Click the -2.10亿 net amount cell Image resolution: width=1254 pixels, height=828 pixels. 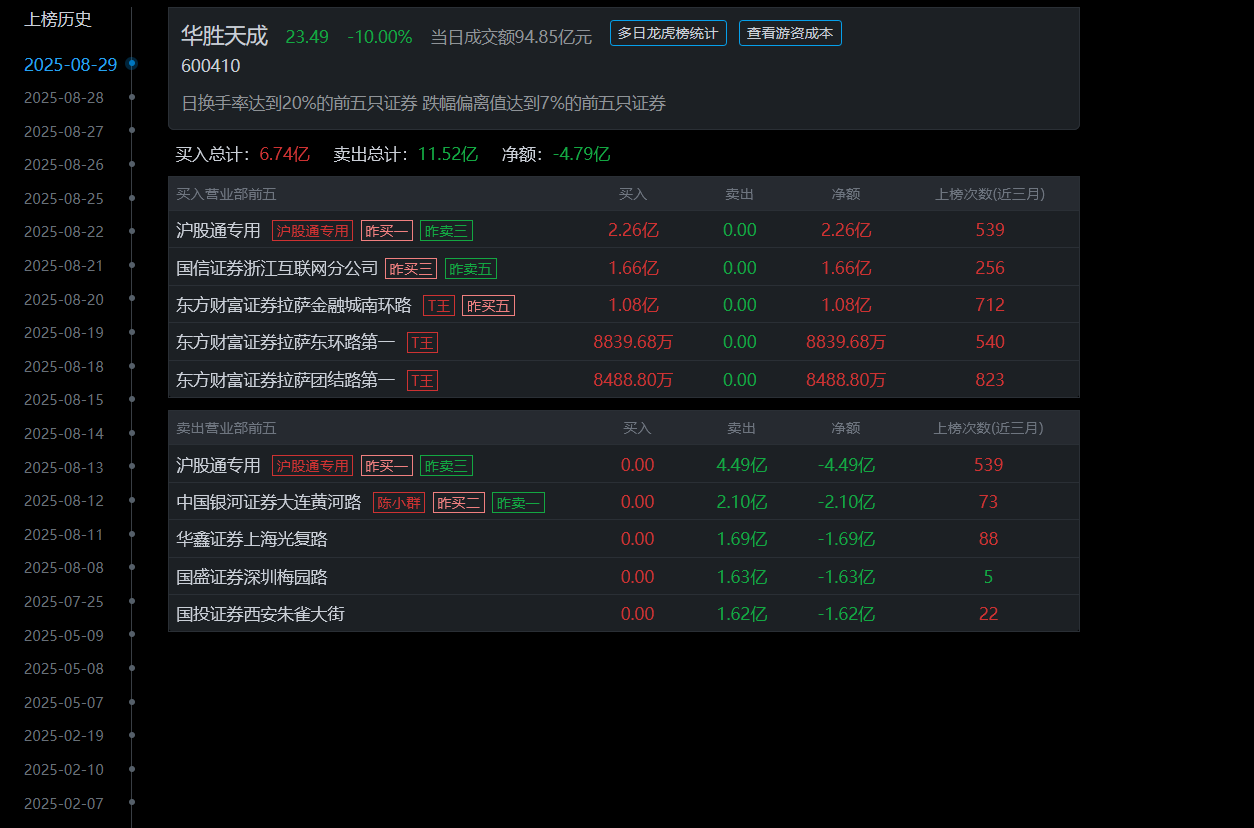coord(846,502)
